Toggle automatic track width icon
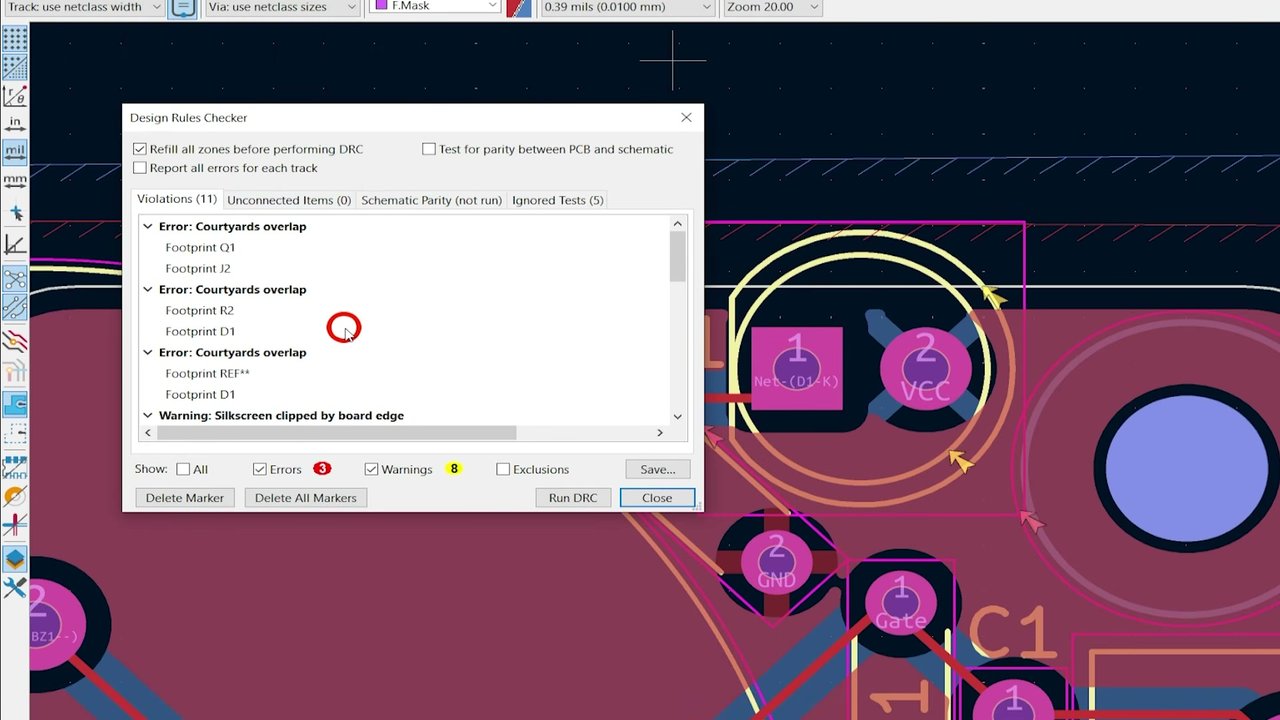 [x=182, y=8]
